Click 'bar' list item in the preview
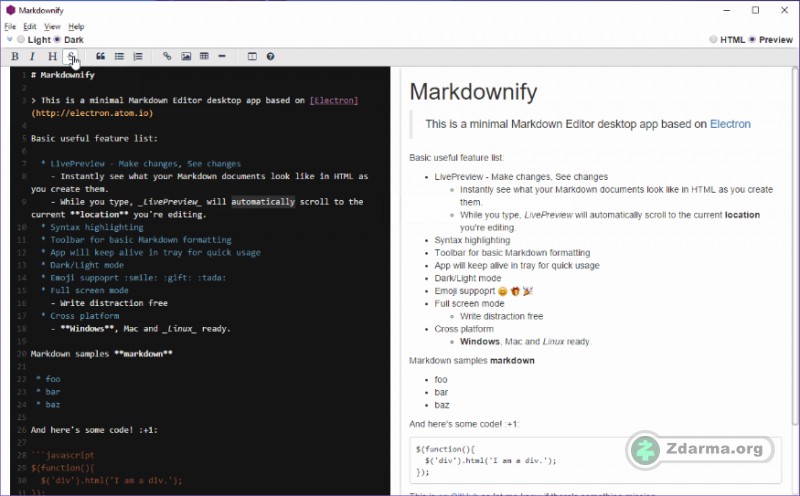 (441, 392)
